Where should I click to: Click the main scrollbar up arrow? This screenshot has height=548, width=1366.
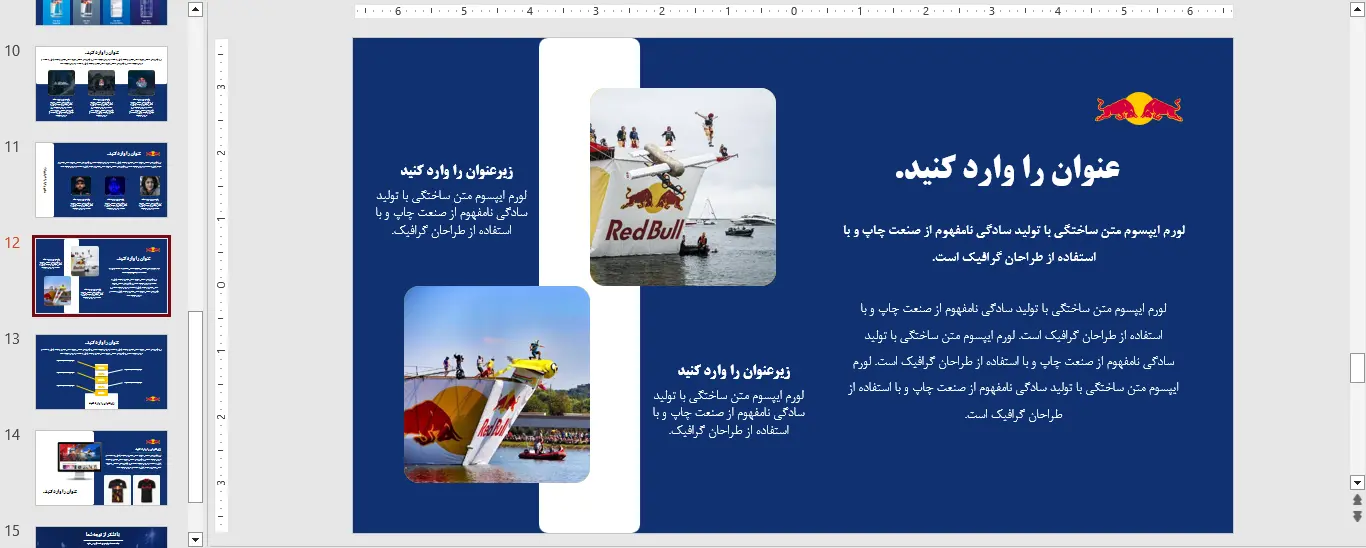(1357, 10)
